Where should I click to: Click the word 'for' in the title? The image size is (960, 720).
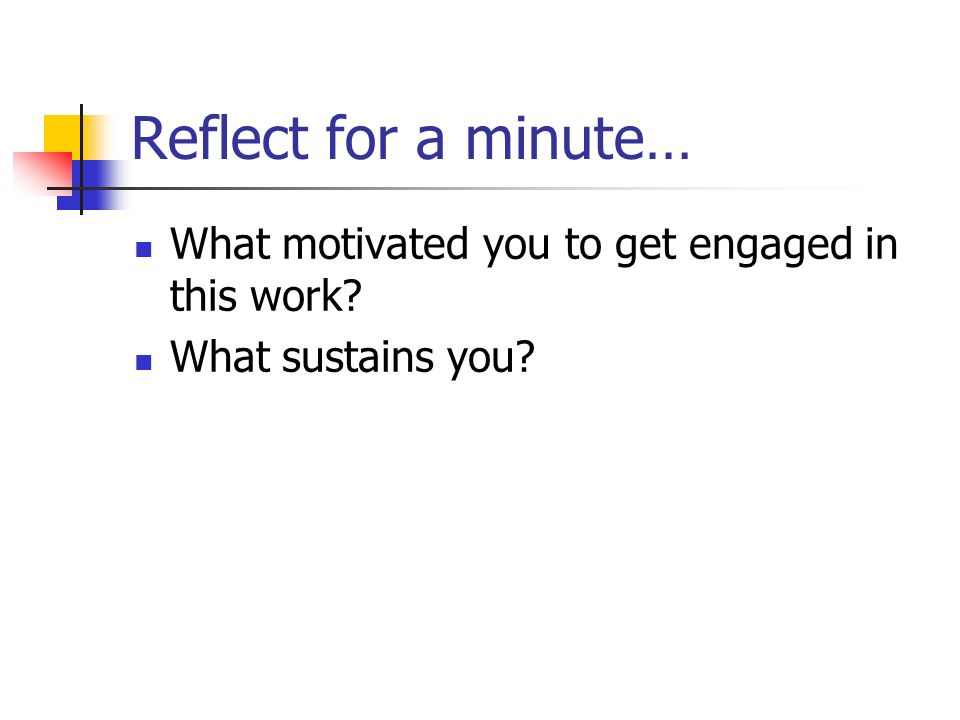361,138
